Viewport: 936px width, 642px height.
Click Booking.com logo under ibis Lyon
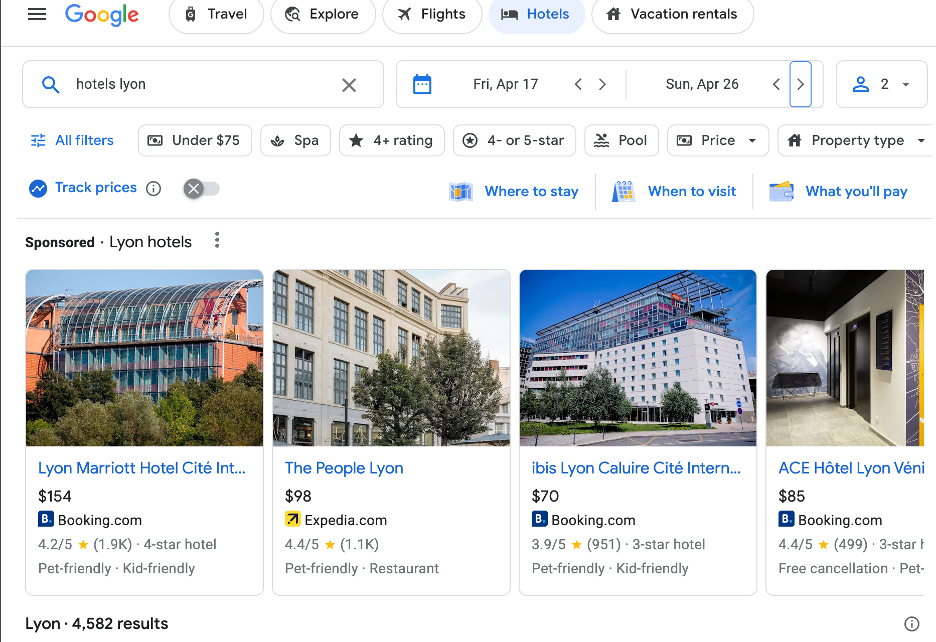tap(540, 519)
